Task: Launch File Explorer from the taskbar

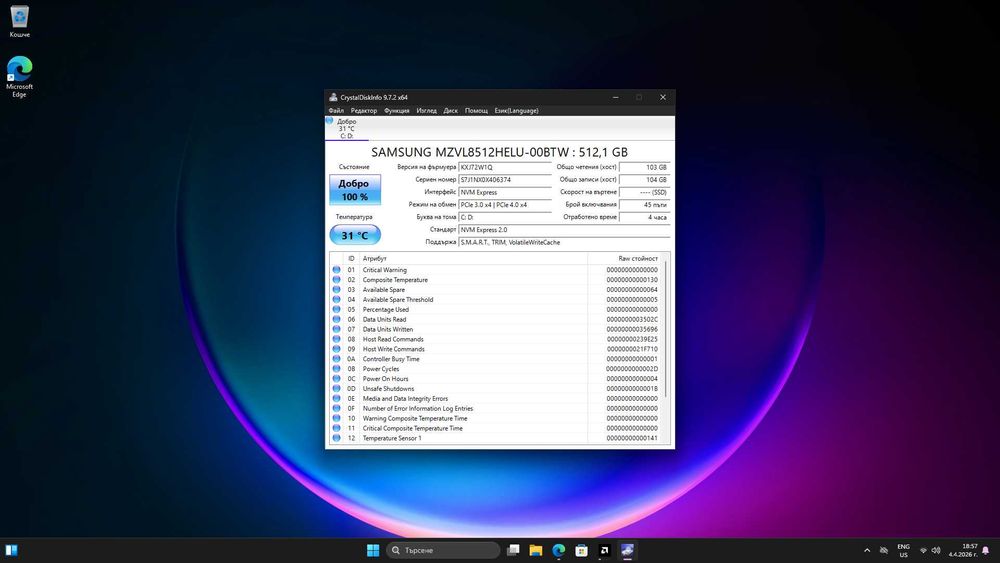Action: (536, 550)
